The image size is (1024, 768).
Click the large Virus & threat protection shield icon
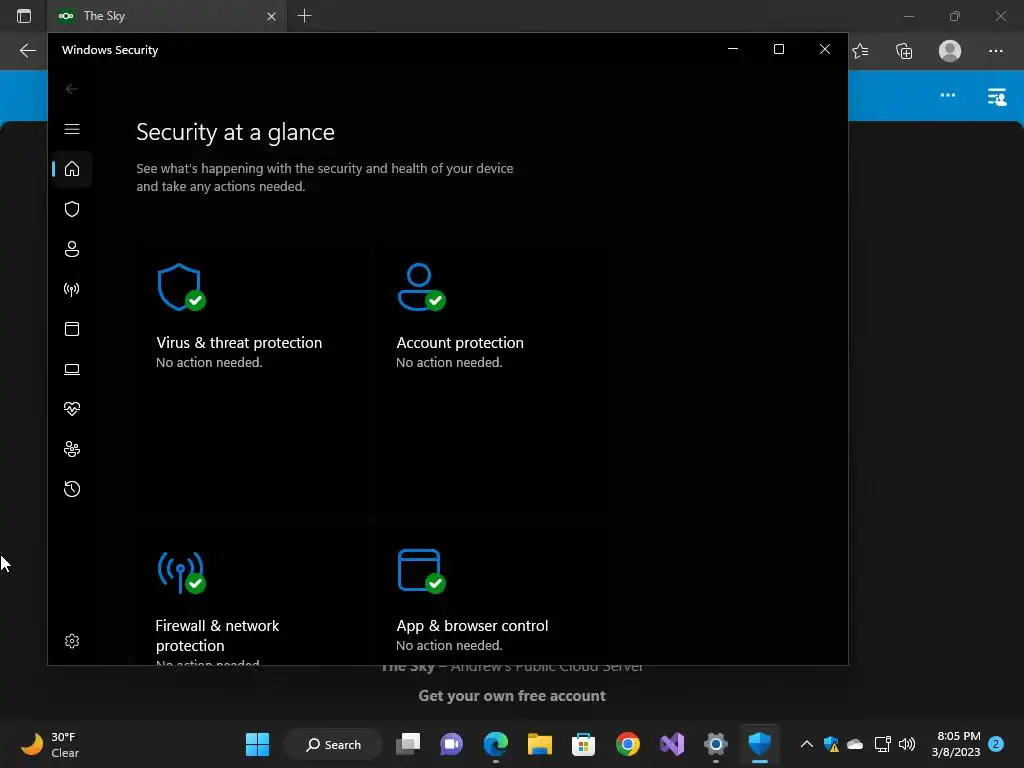(x=181, y=287)
